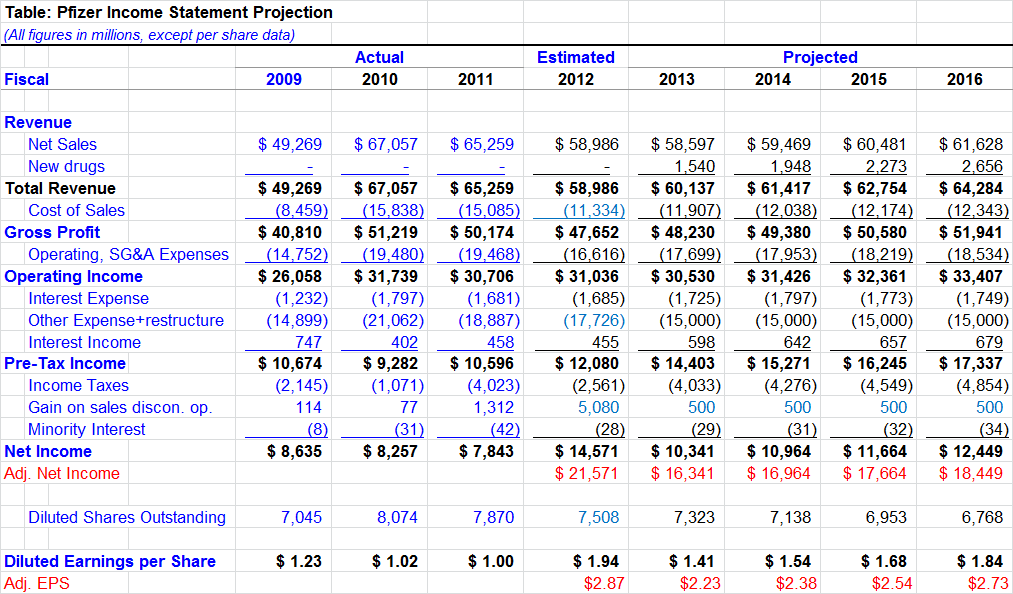1013x594 pixels.
Task: Select 2013 Total Revenue $ 60,137
Action: tap(682, 188)
